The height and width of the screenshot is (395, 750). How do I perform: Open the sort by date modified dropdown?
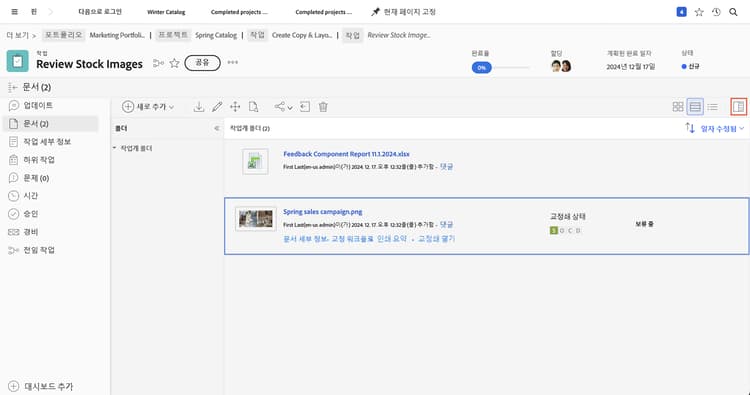(722, 129)
